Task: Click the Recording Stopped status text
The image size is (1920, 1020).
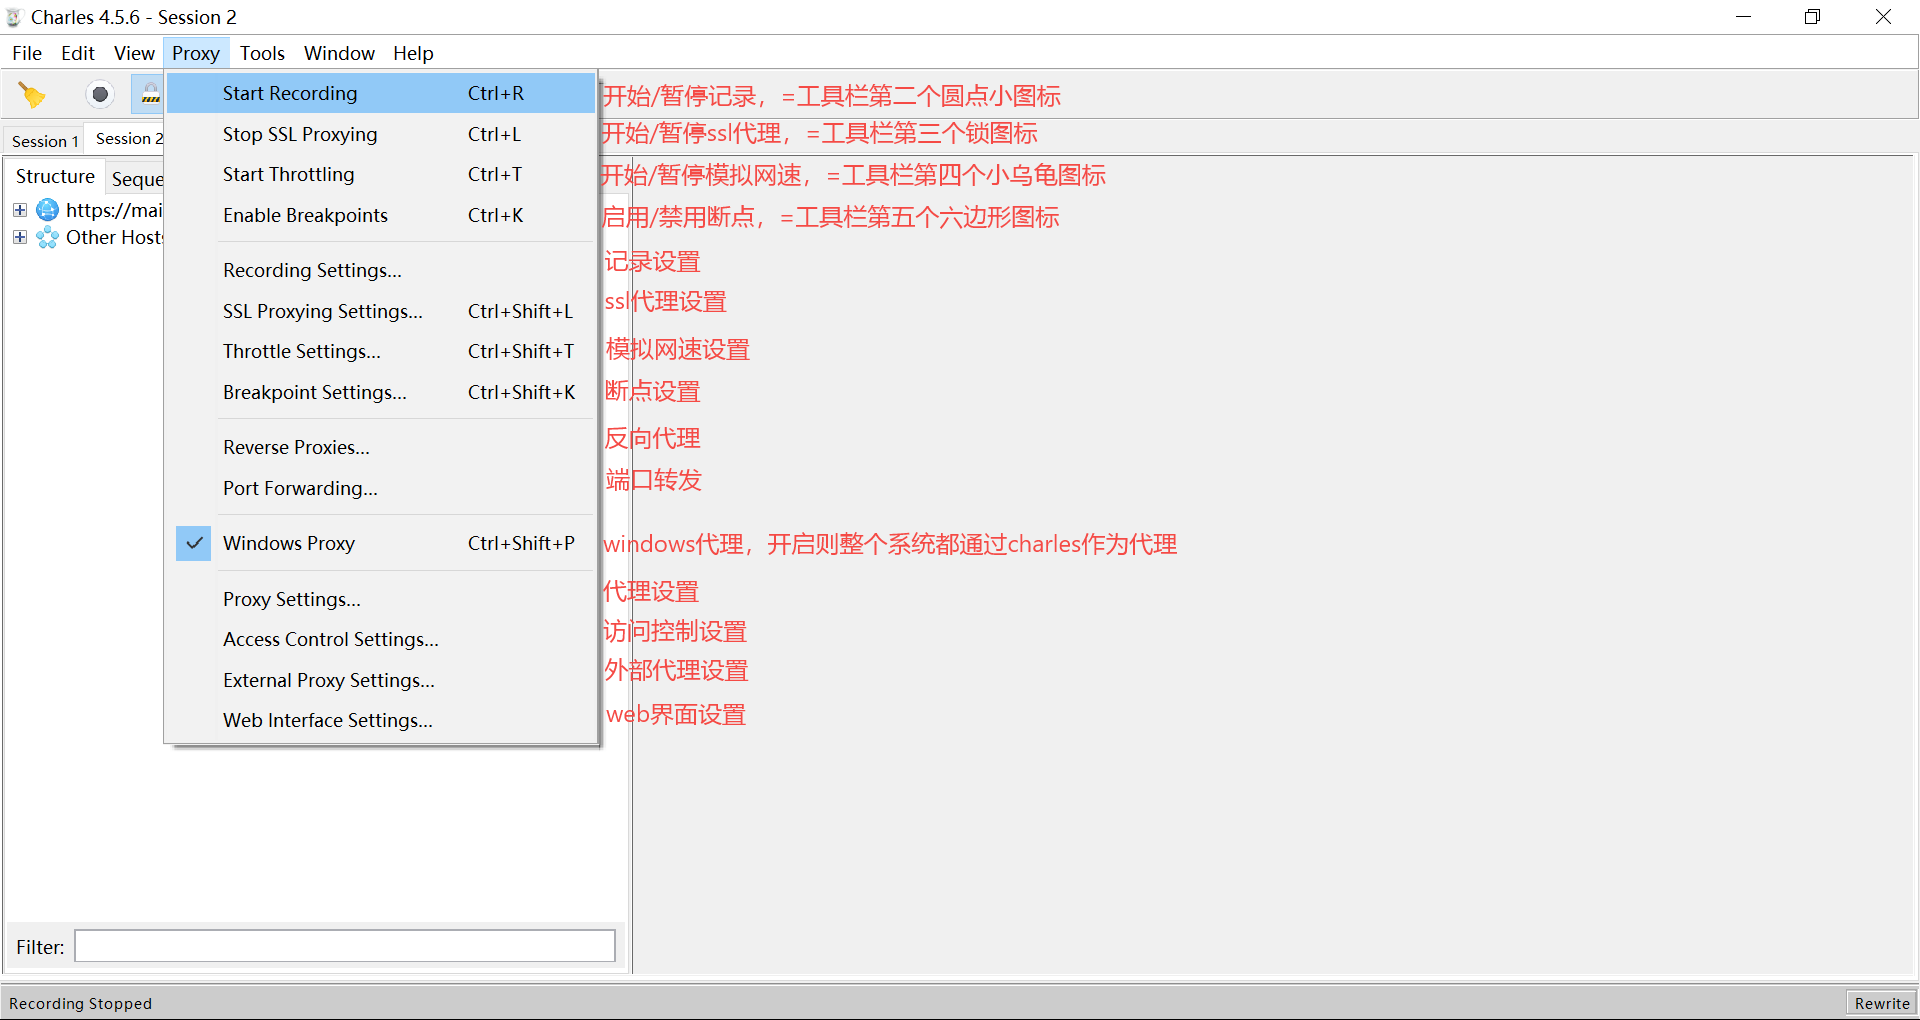Action: click(x=80, y=1004)
